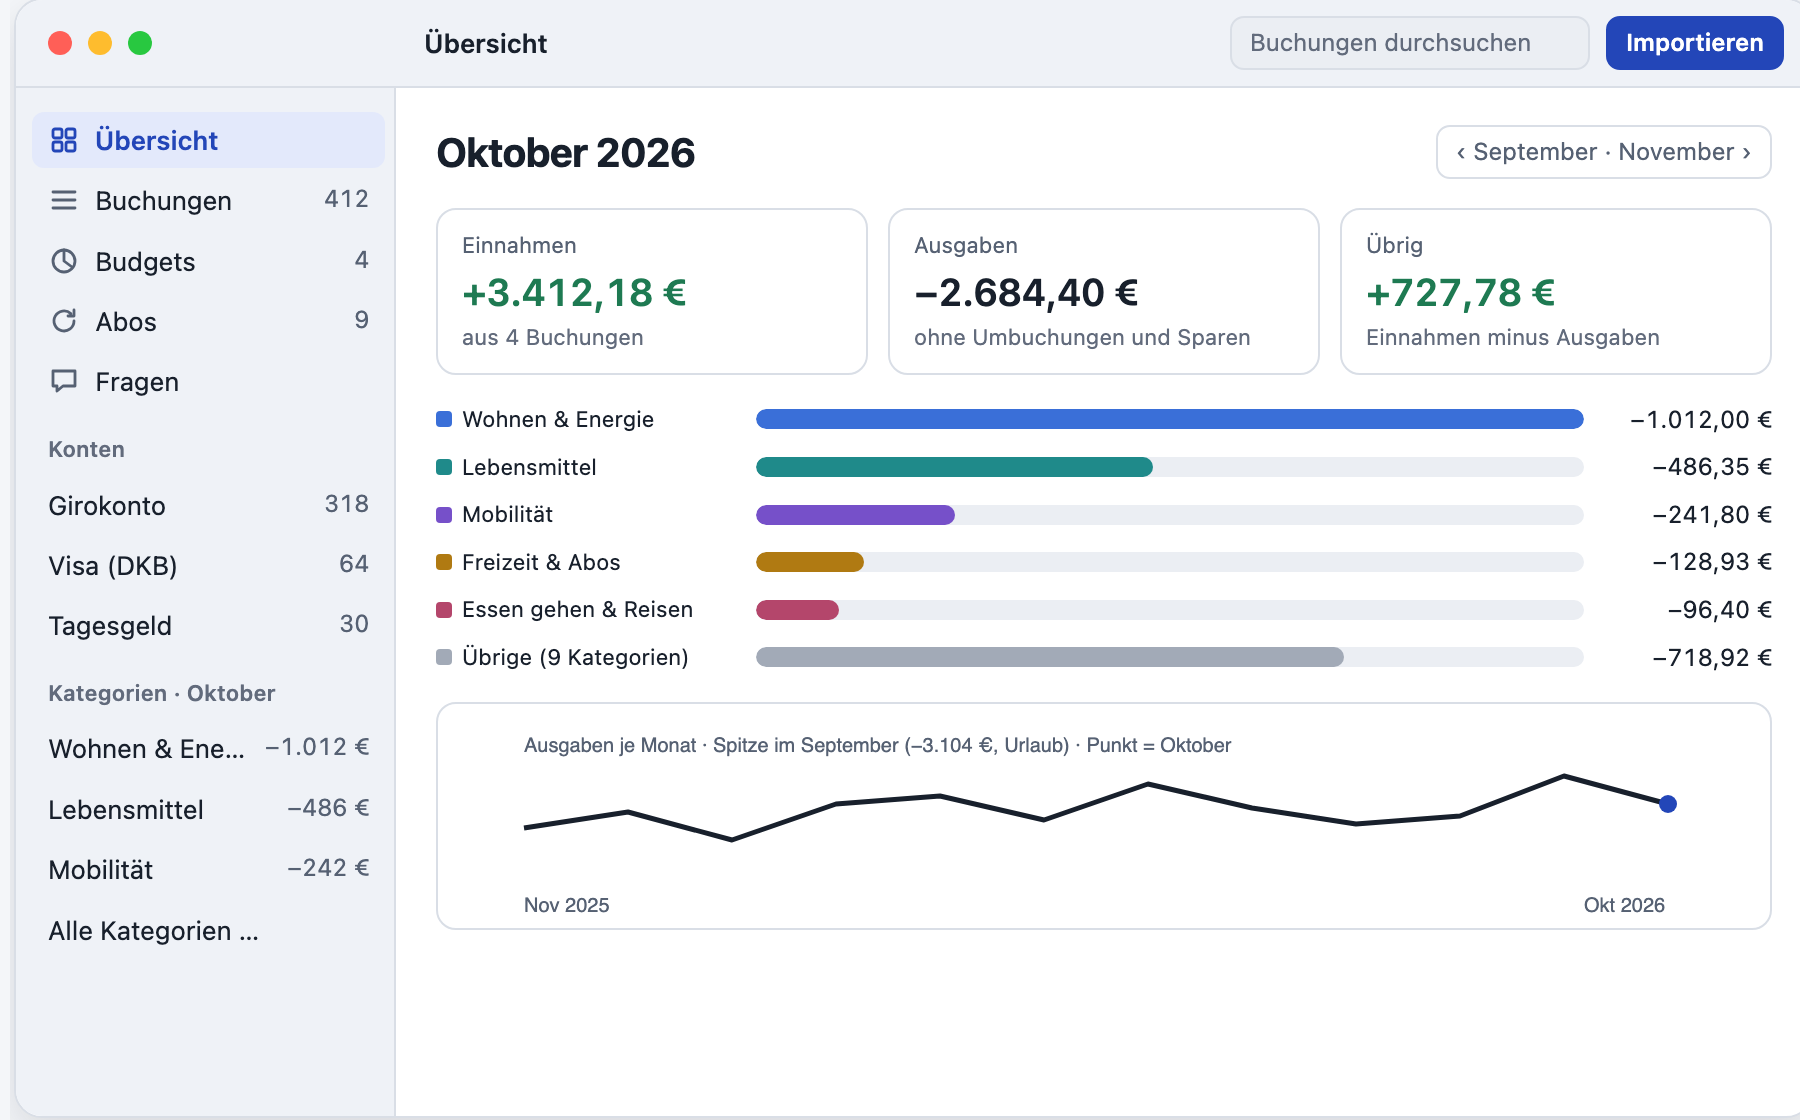Click the amount −1.012,00 €
This screenshot has height=1120, width=1800.
[1701, 420]
